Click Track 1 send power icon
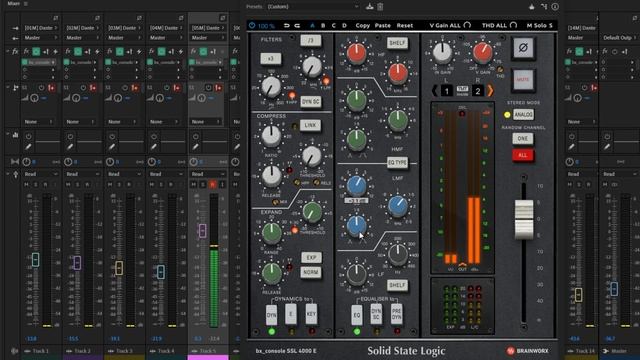640x360 pixels. 41,88
